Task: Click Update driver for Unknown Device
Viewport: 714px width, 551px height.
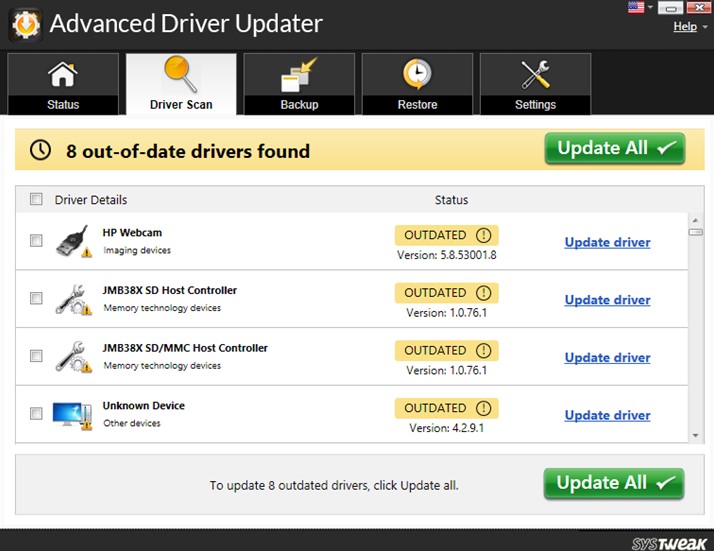Action: (x=607, y=415)
